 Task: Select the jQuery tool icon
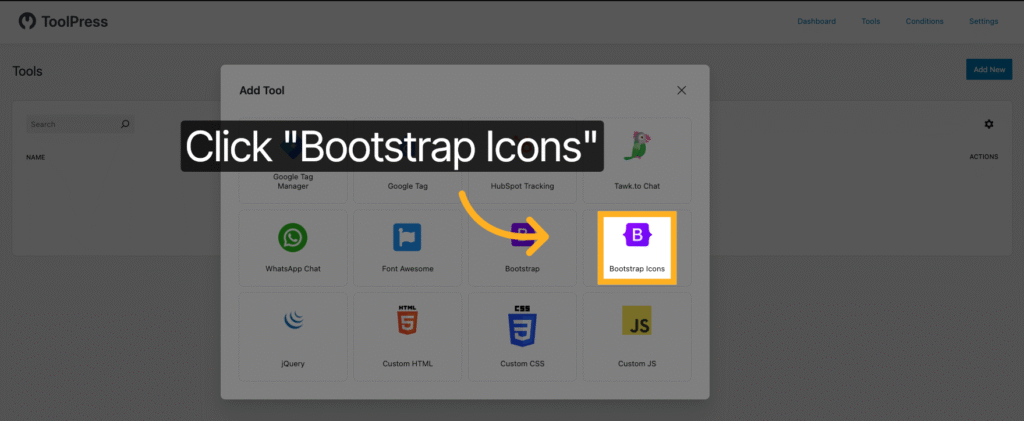coord(293,321)
